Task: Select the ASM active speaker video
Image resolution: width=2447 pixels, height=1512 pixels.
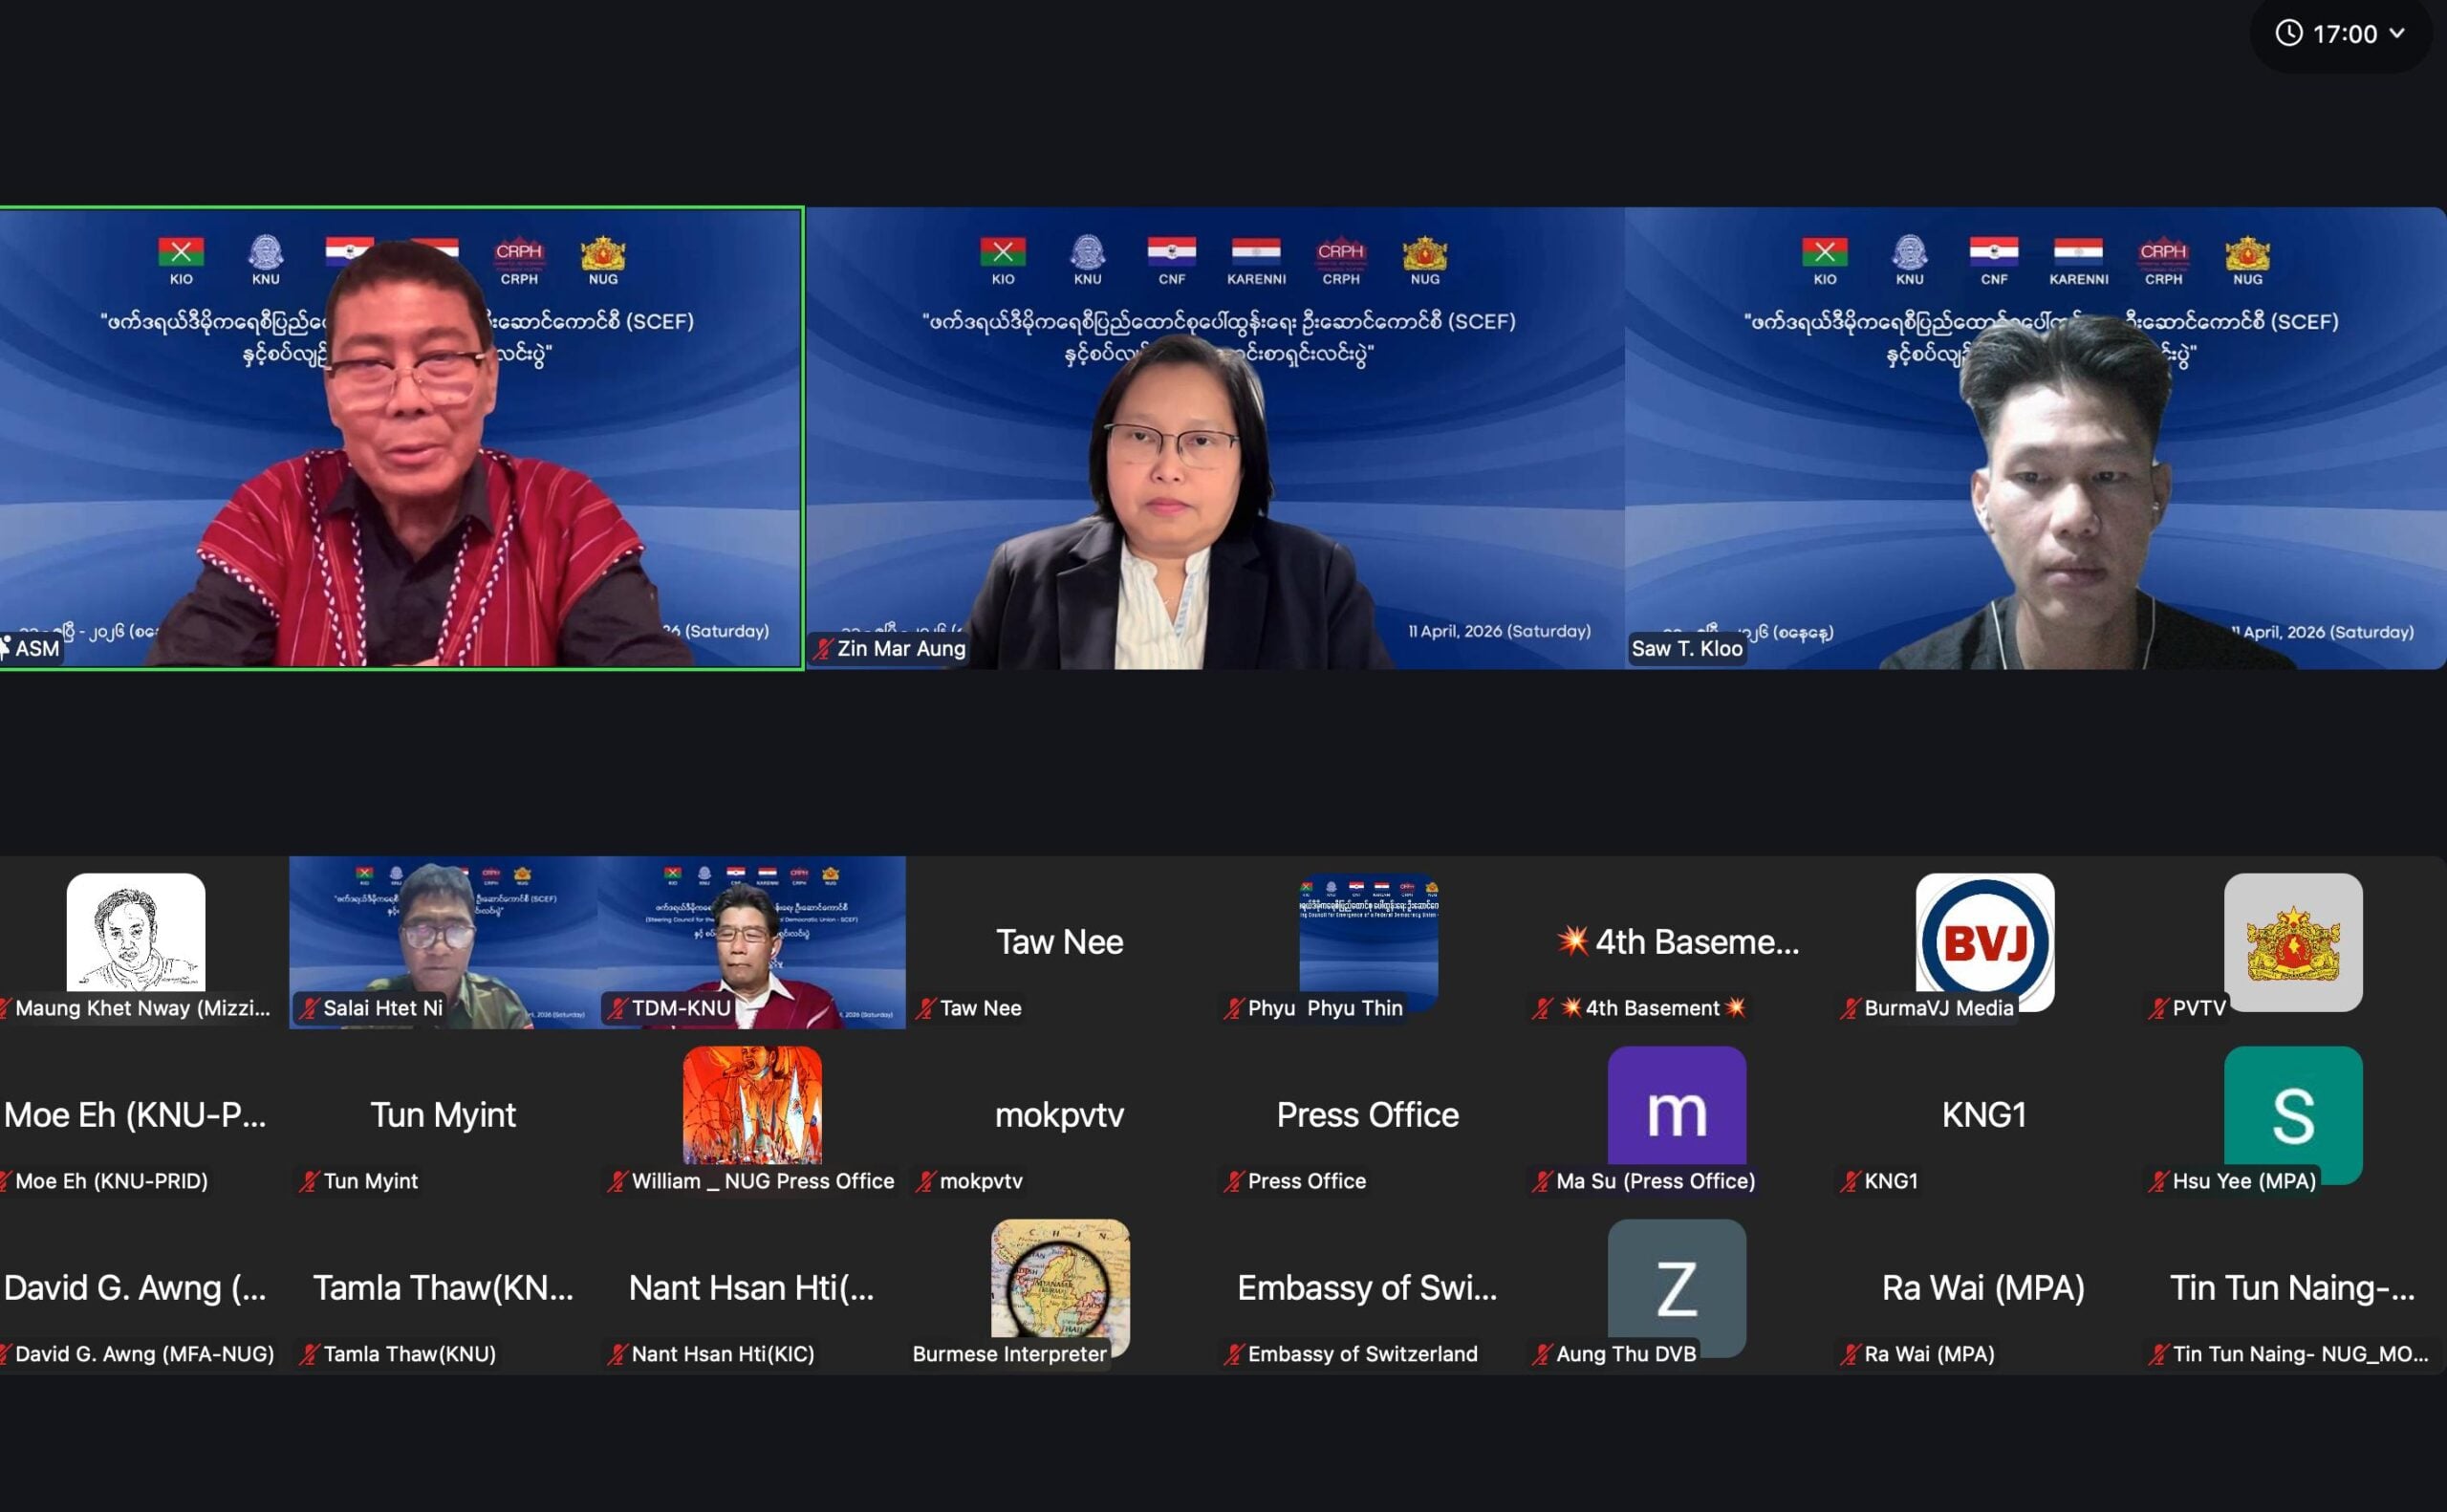Action: tap(400, 438)
